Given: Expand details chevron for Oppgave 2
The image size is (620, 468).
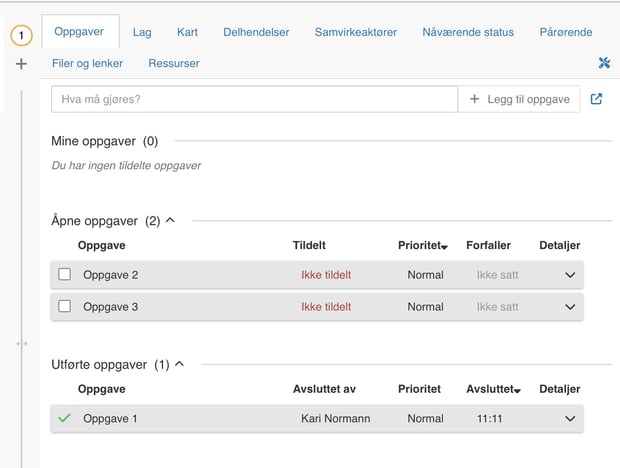Looking at the screenshot, I should (x=570, y=275).
